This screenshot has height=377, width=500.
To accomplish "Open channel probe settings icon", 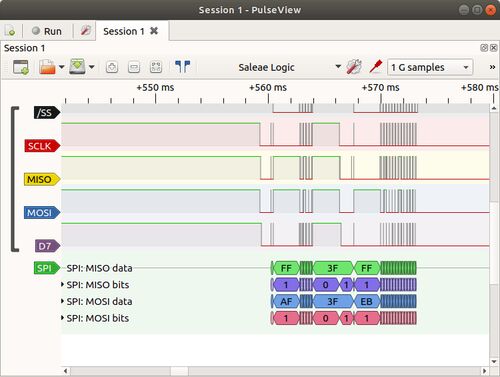I will point(376,67).
